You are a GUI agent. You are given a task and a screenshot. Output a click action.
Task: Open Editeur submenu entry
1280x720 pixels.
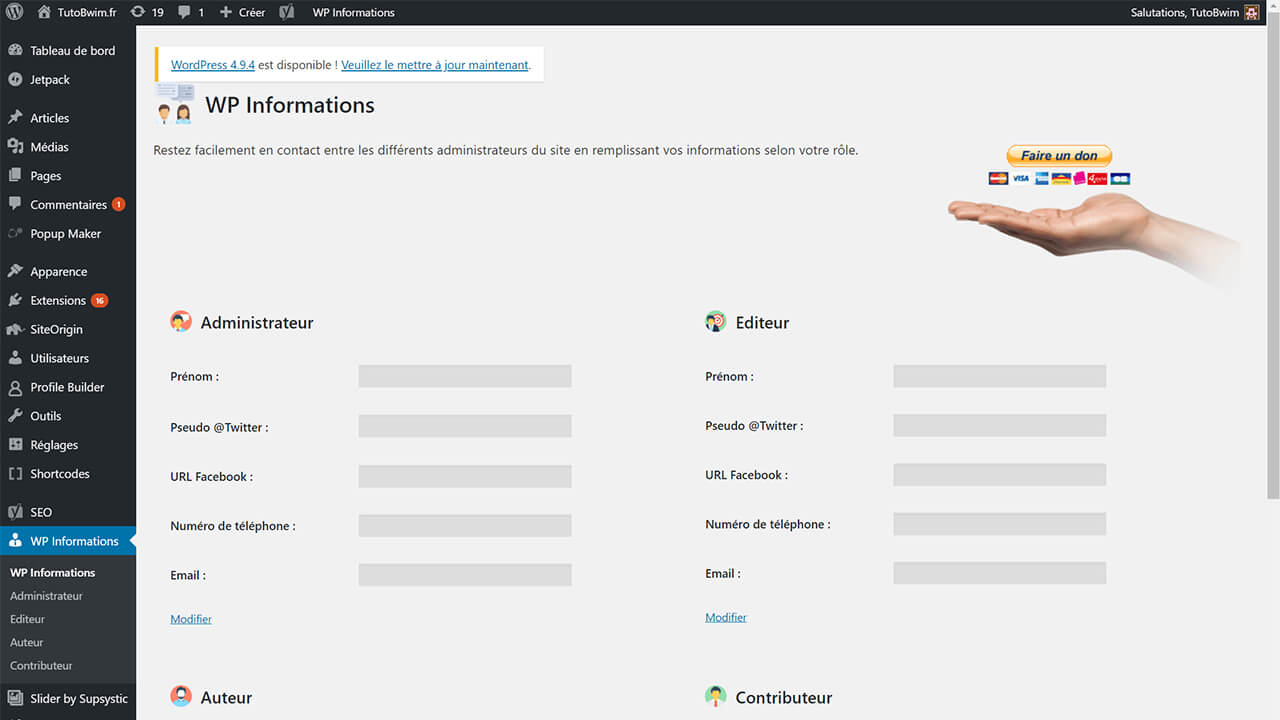[28, 619]
